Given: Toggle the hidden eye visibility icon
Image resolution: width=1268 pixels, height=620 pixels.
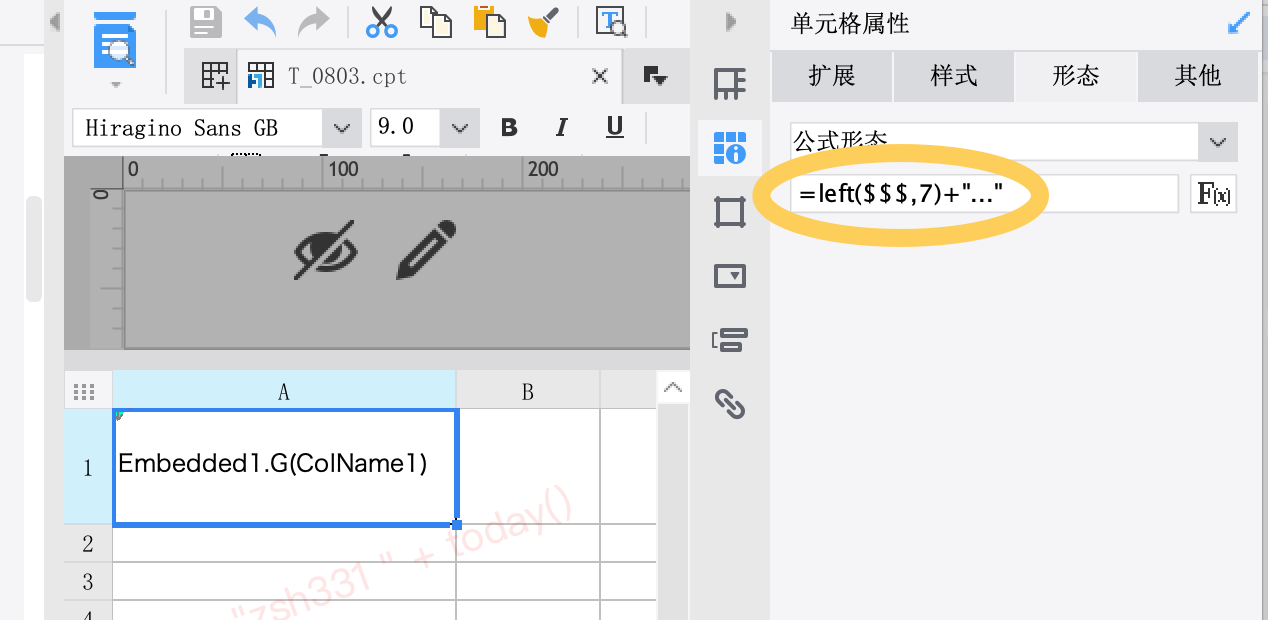Looking at the screenshot, I should [x=327, y=249].
